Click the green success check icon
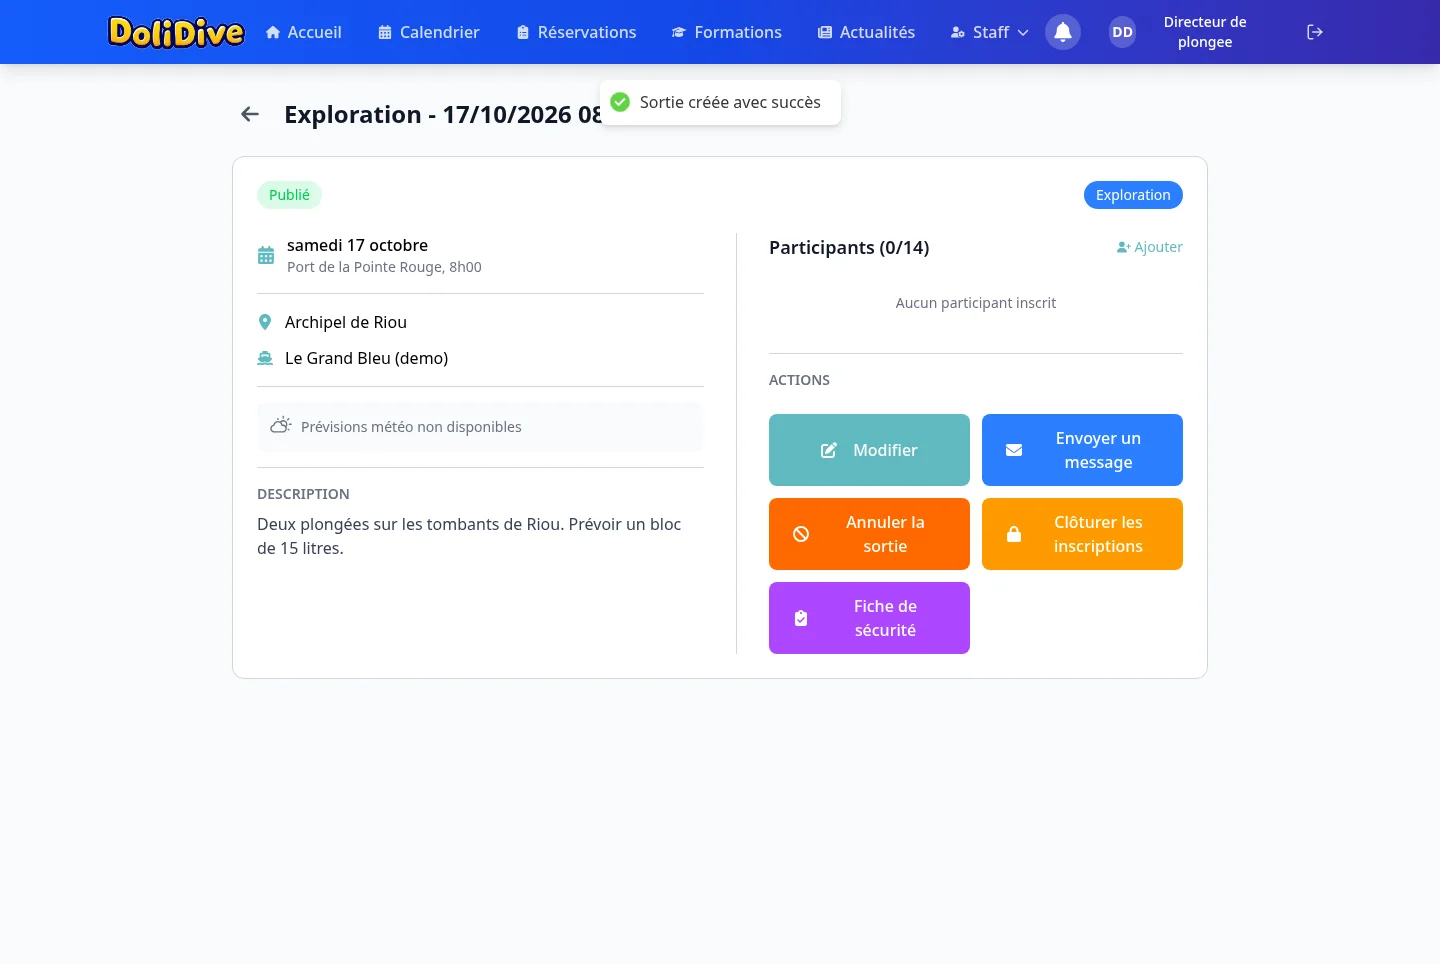 (x=620, y=102)
